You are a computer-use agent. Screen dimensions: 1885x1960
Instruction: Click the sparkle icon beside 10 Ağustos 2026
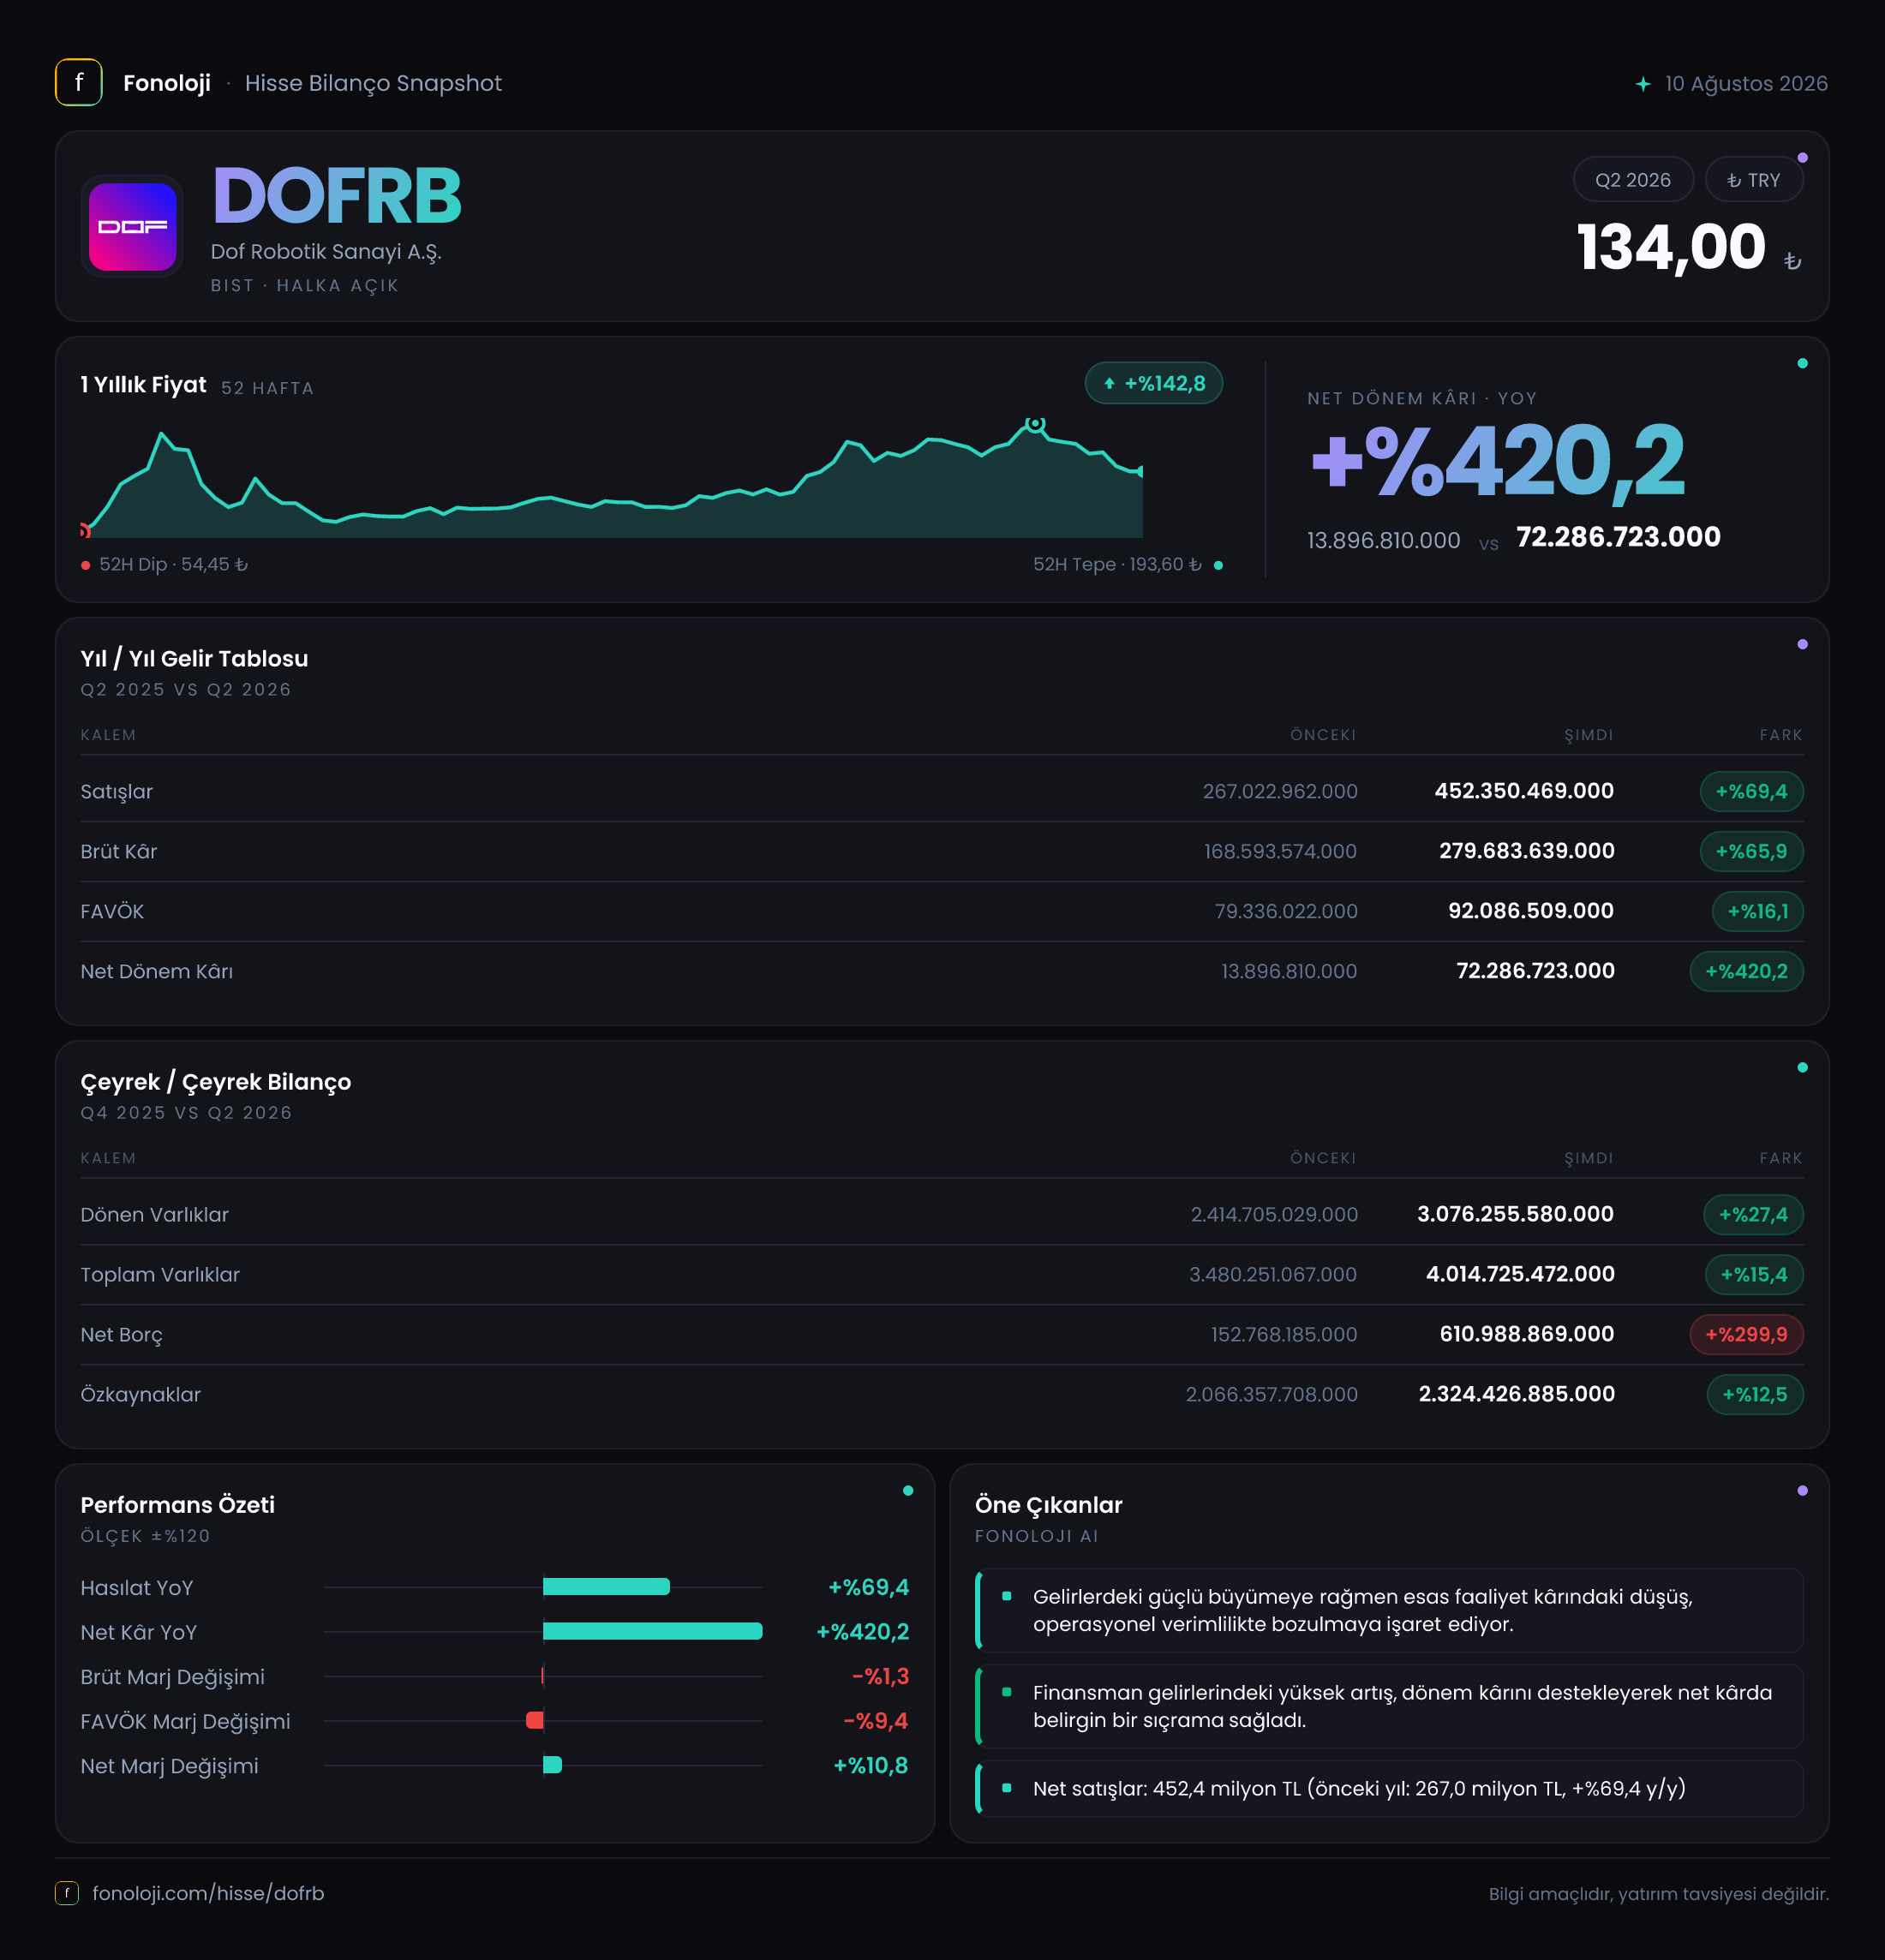[x=1643, y=84]
